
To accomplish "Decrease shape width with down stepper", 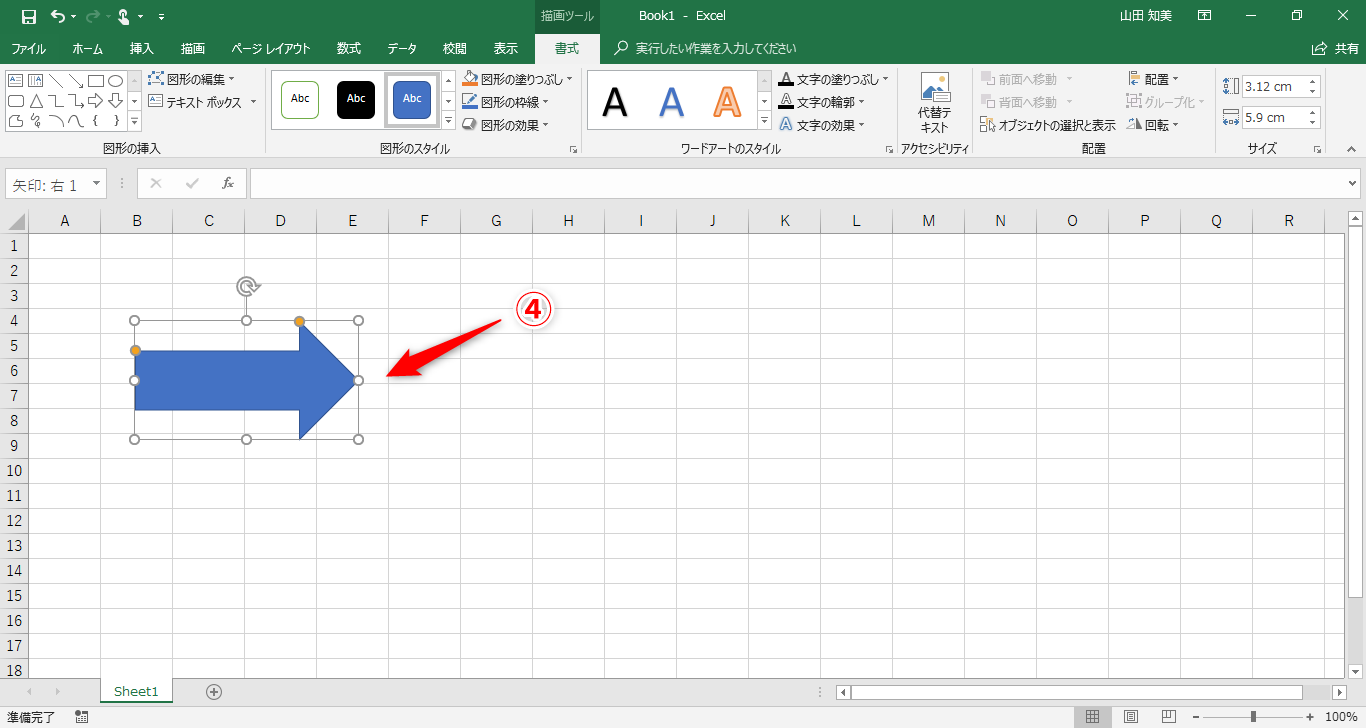I will pyautogui.click(x=1313, y=123).
